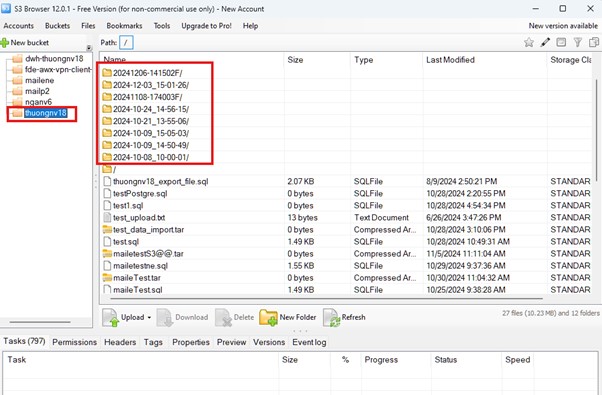Click the file list horizontal scrollbar
This screenshot has height=395, width=602.
tap(326, 298)
